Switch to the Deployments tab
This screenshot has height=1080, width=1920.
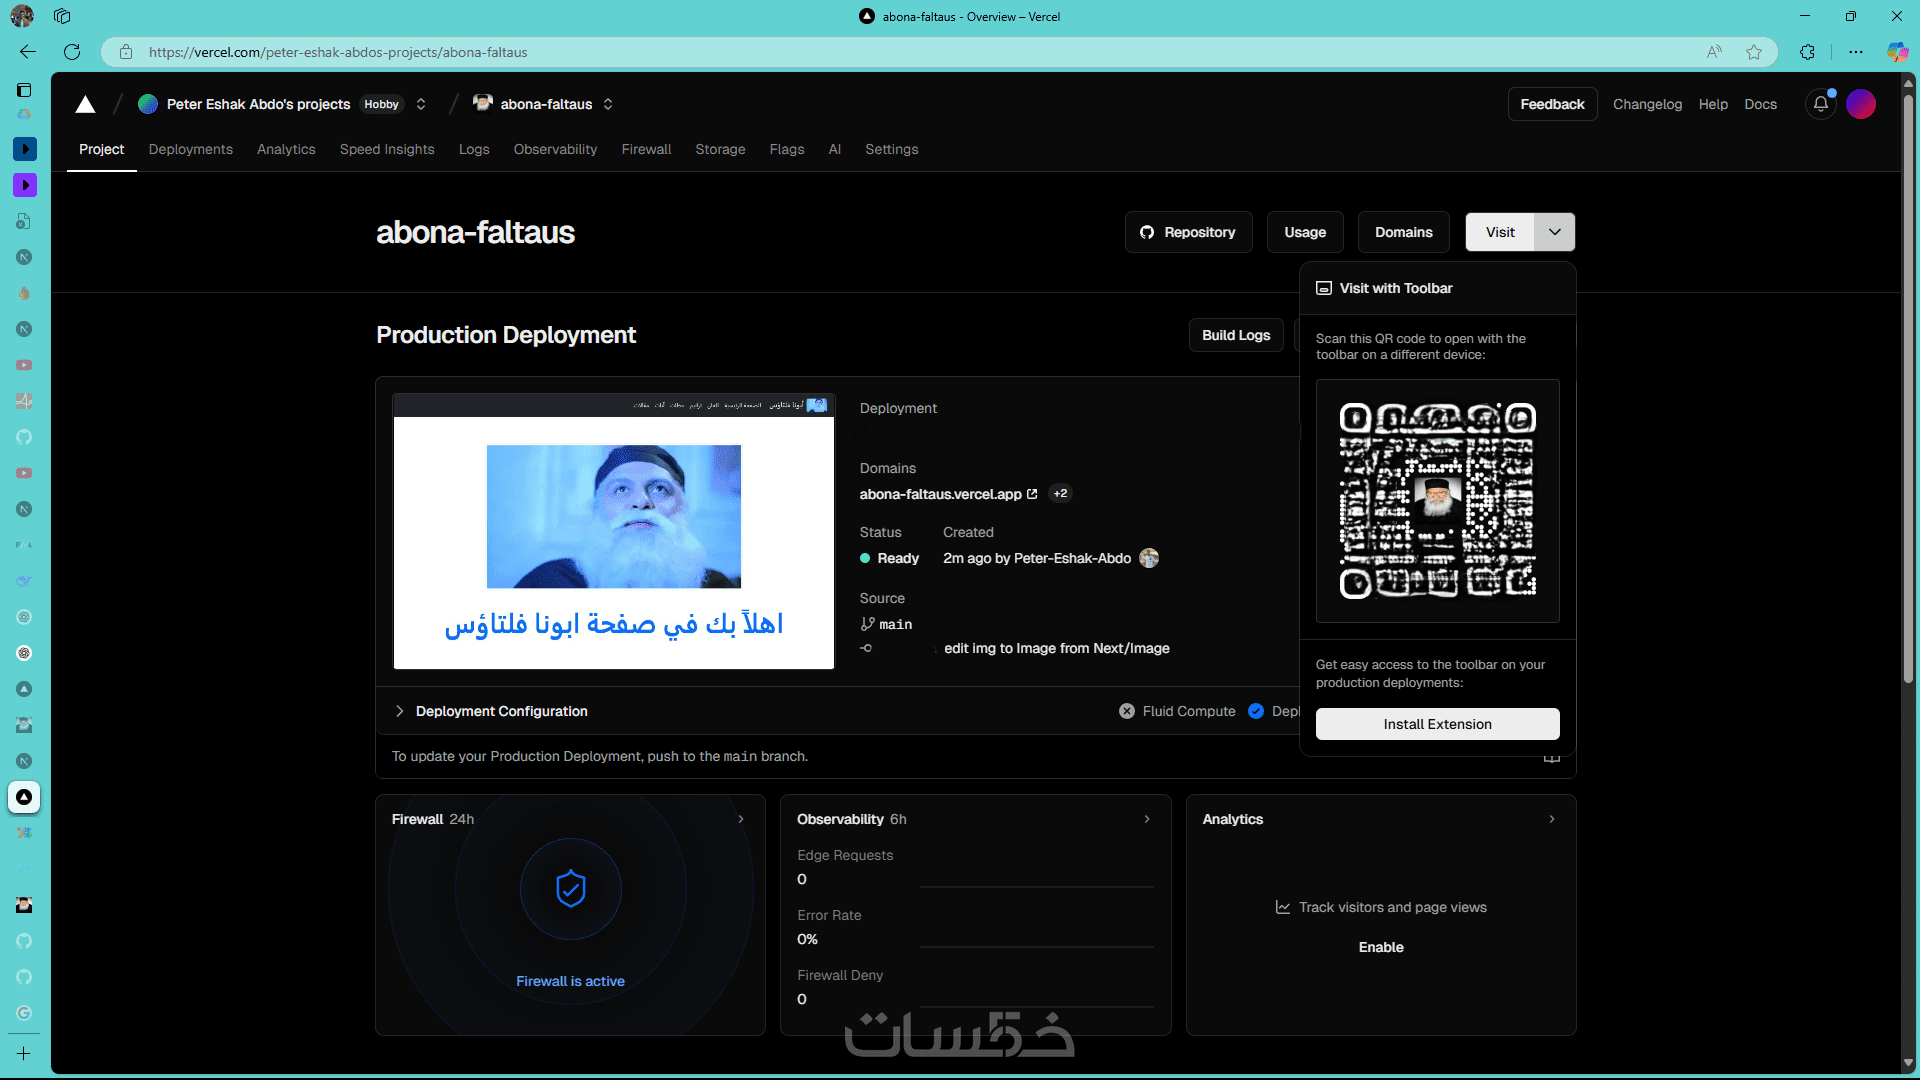[x=190, y=149]
